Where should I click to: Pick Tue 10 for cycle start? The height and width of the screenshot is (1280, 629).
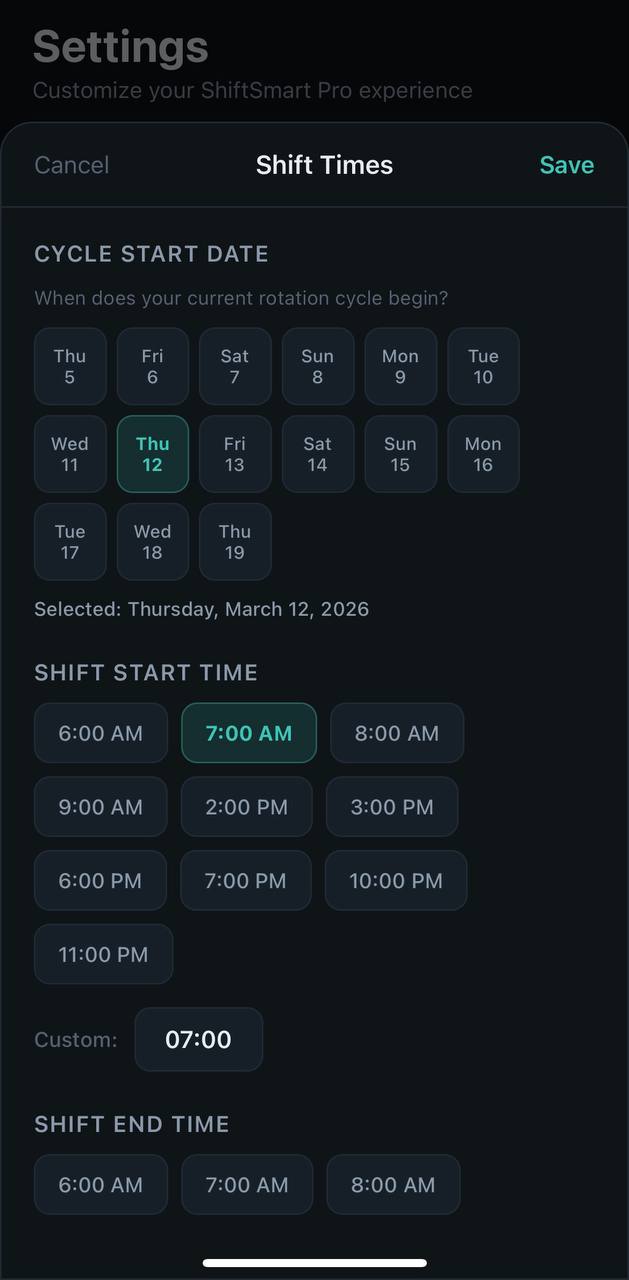click(x=483, y=366)
